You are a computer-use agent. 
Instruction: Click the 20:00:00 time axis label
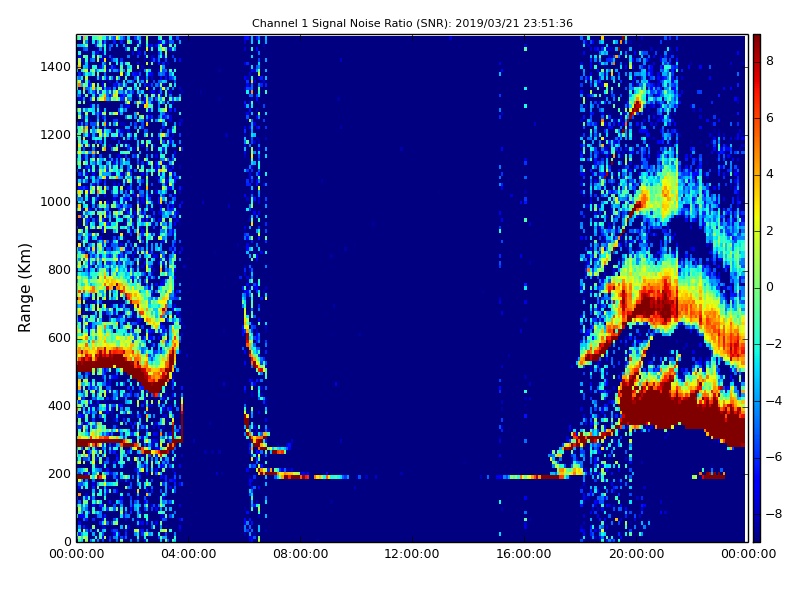point(636,554)
